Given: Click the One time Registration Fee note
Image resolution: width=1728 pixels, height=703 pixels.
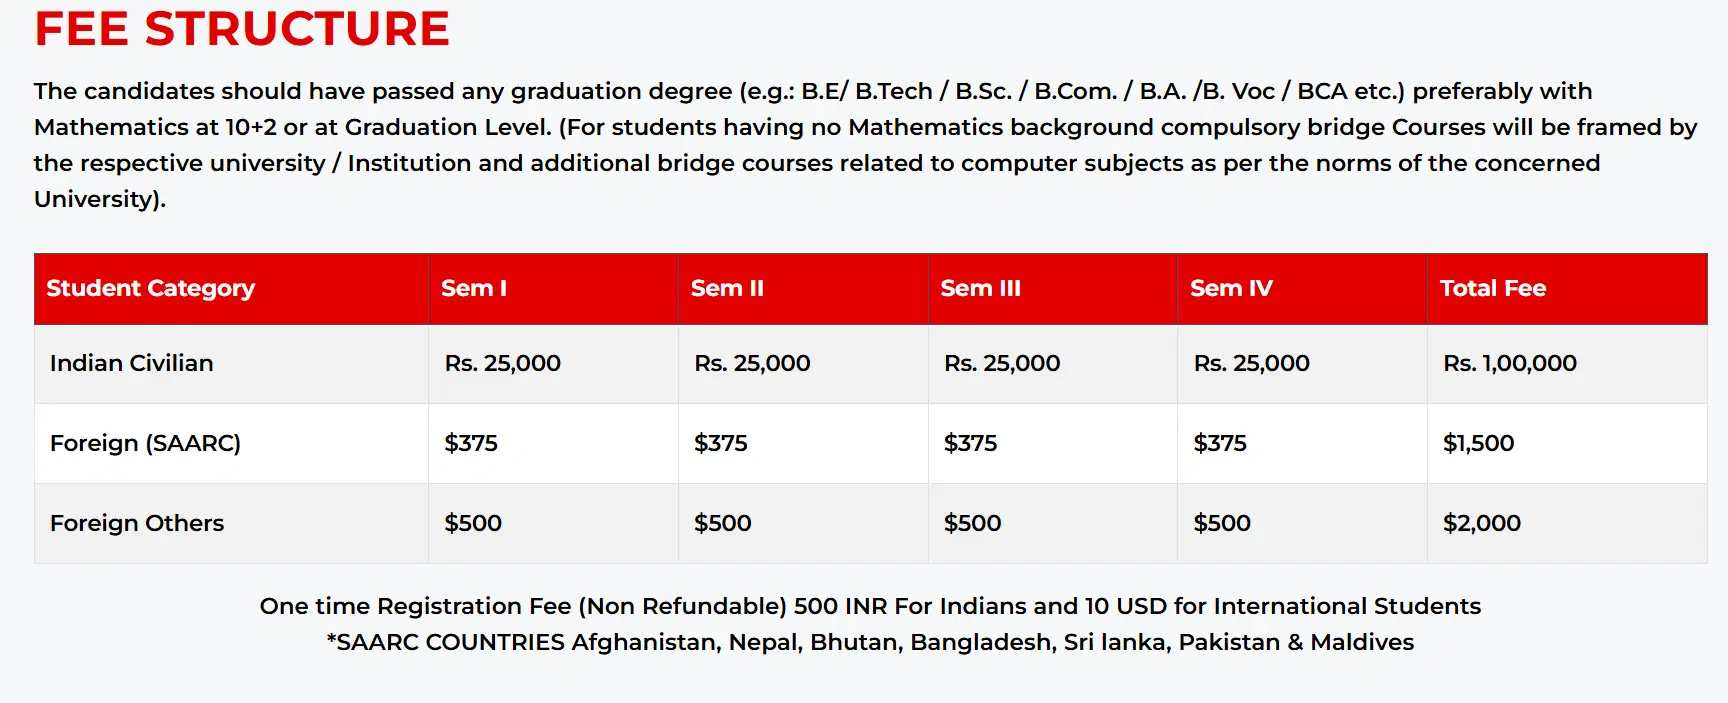Looking at the screenshot, I should click(x=870, y=606).
